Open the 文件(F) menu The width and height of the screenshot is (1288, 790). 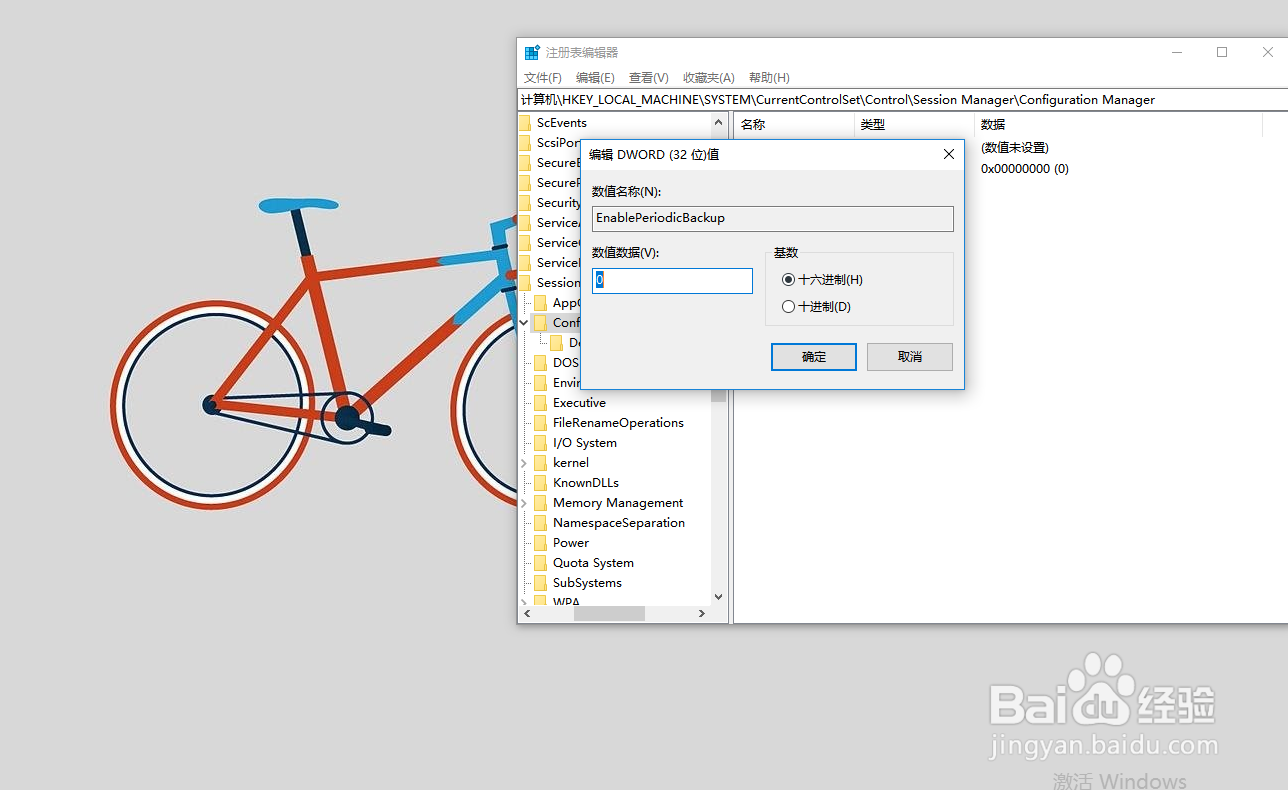point(543,78)
